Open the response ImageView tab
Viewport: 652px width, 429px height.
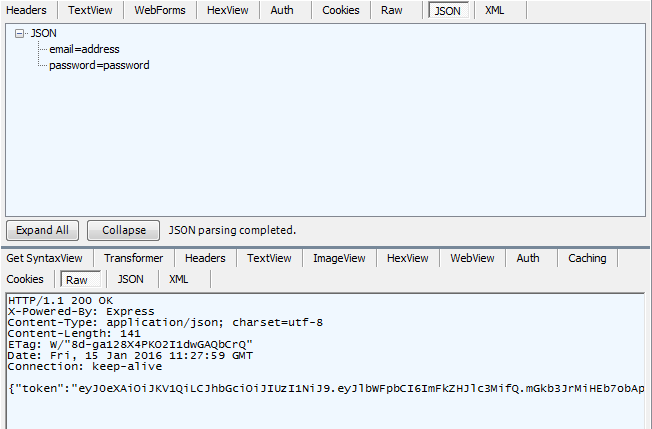click(x=339, y=258)
